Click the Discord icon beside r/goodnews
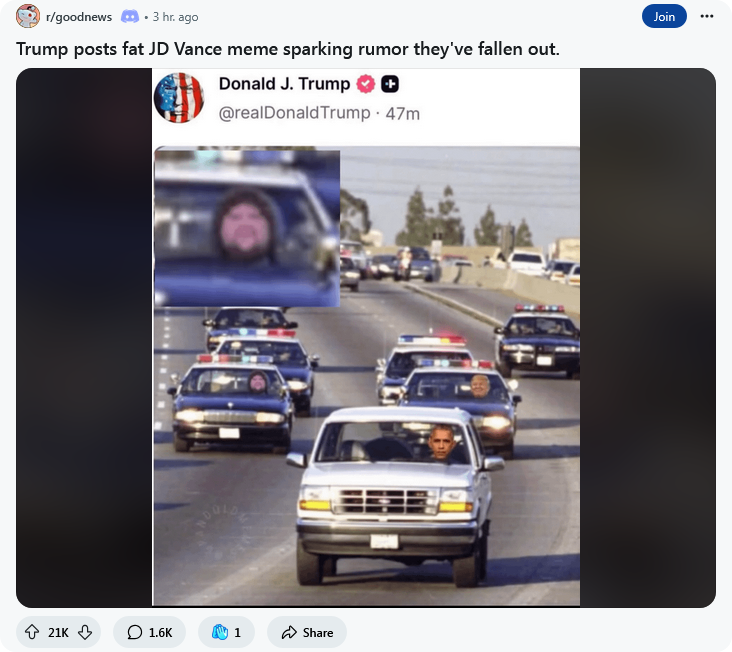 point(130,17)
